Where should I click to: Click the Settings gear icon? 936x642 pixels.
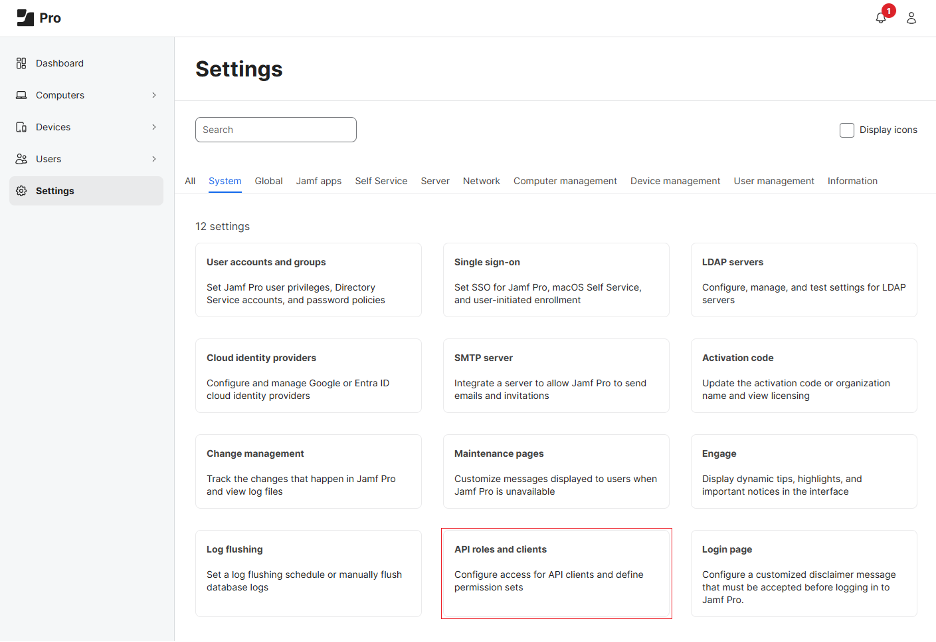pyautogui.click(x=21, y=191)
